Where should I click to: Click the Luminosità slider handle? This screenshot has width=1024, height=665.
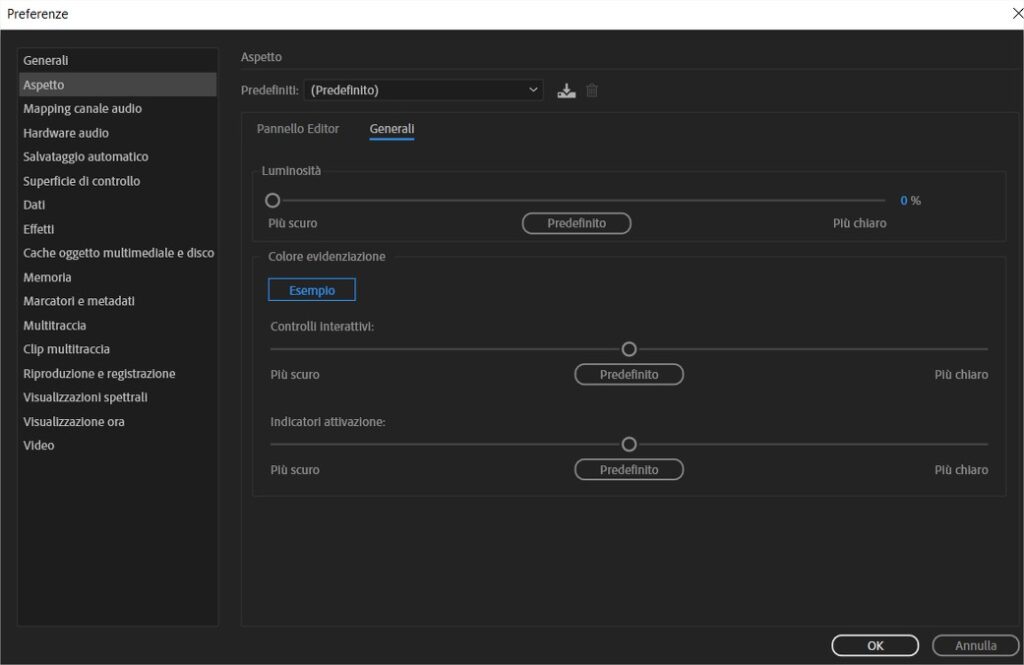[272, 200]
